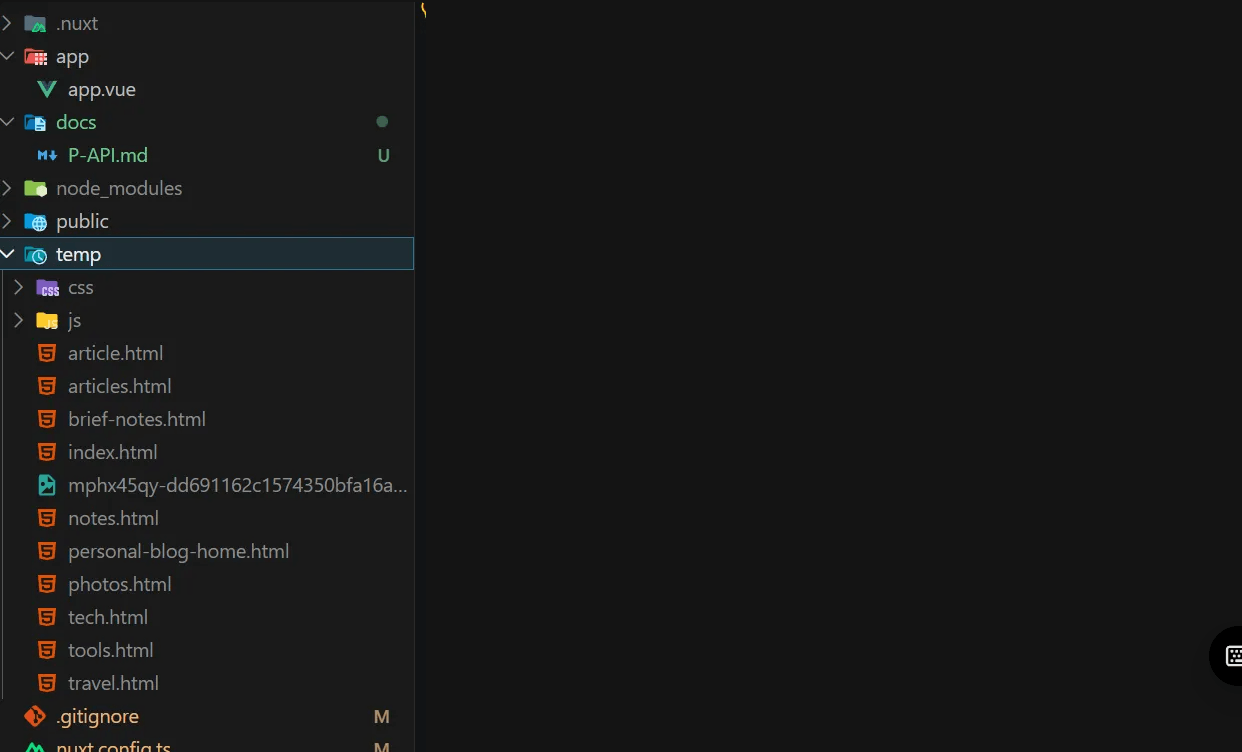The width and height of the screenshot is (1242, 752).
Task: Click the green dot badge on docs
Action: tap(382, 122)
